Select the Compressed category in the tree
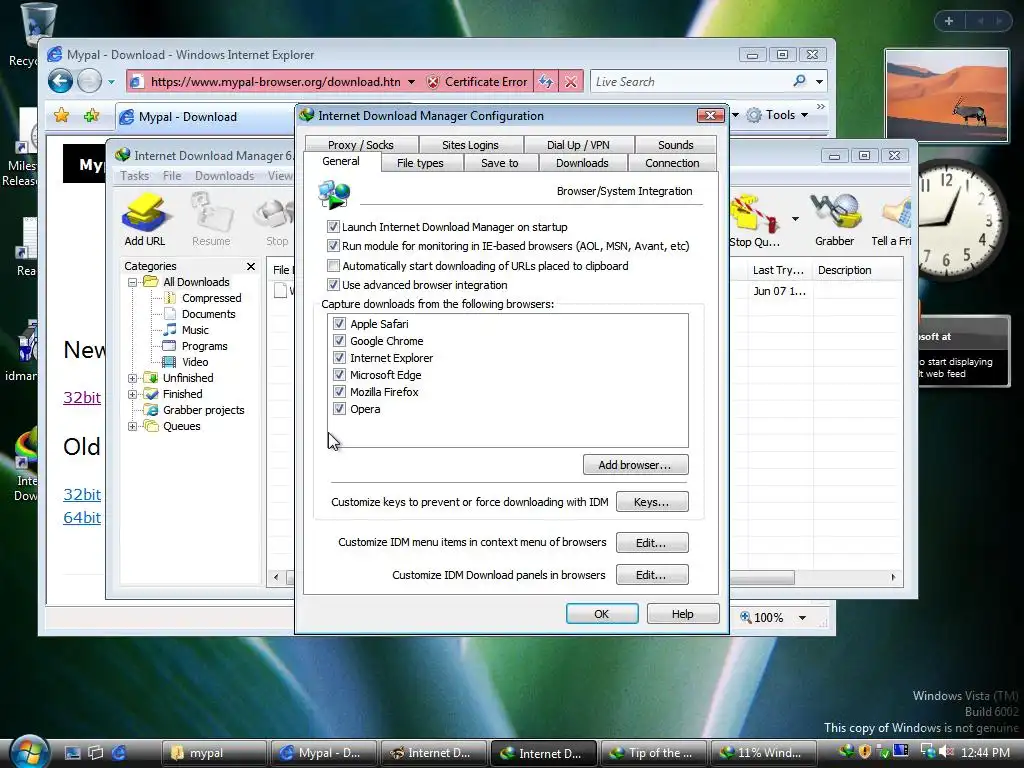Image resolution: width=1024 pixels, height=768 pixels. pos(212,298)
